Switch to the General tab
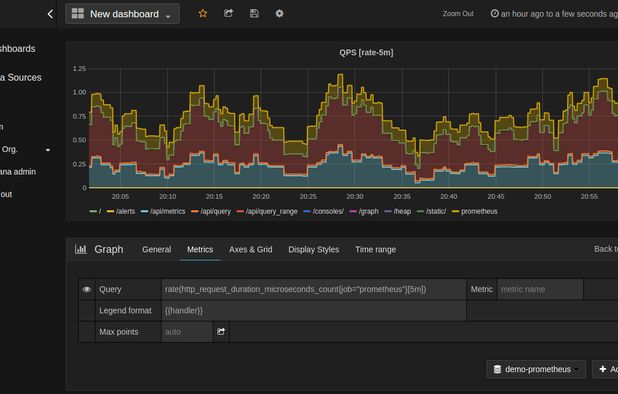This screenshot has height=394, width=618. click(x=156, y=249)
